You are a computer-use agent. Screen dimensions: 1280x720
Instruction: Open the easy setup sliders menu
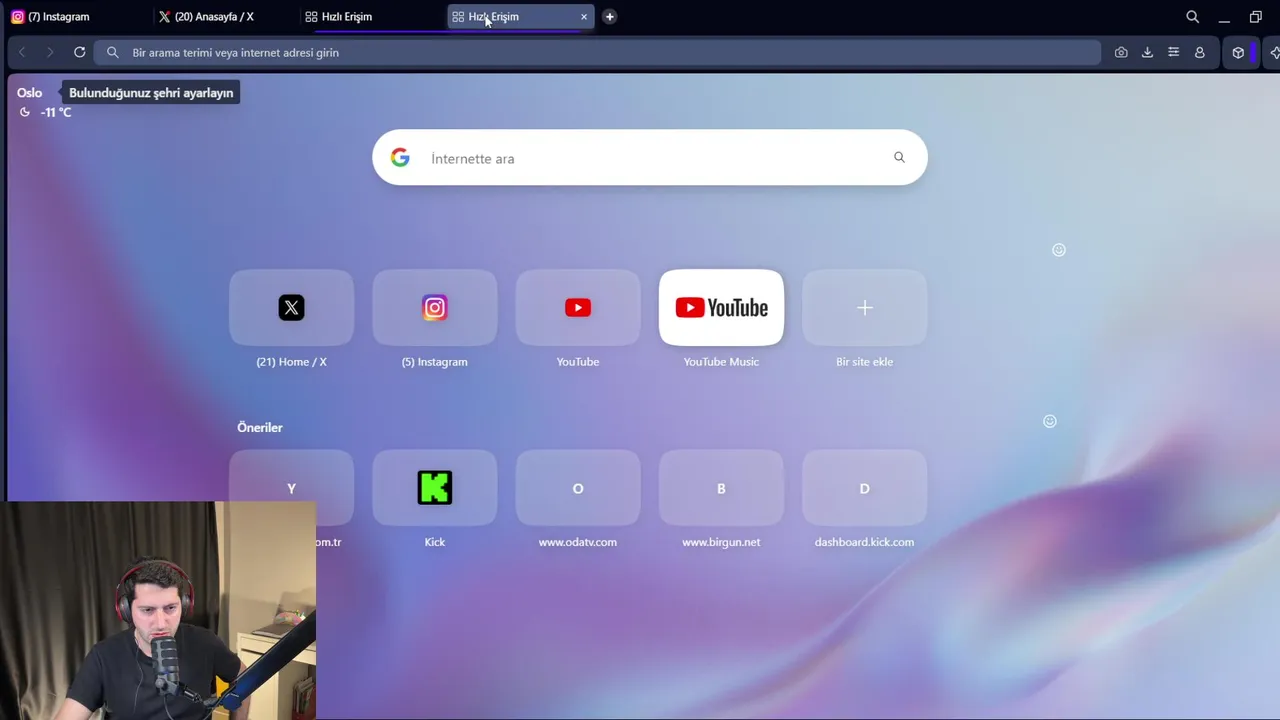(x=1174, y=52)
